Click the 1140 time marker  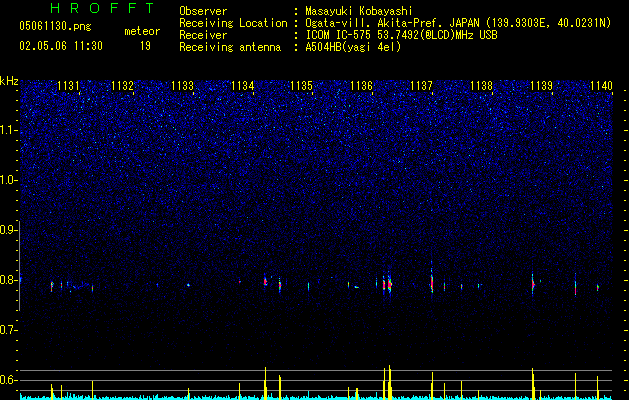tap(601, 86)
